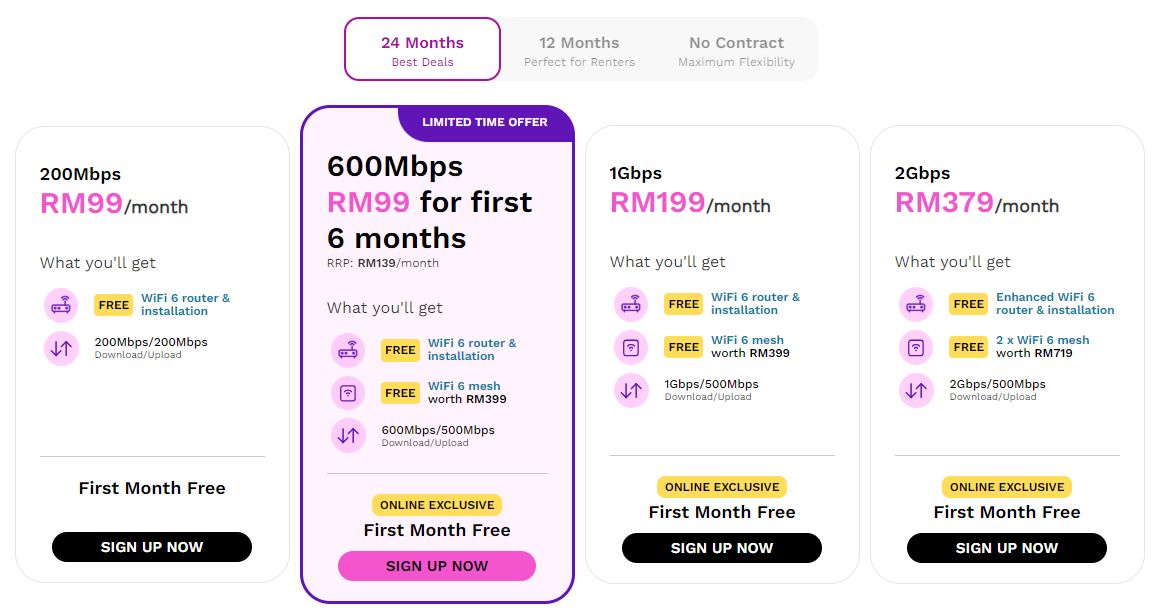Click the download/upload speed icon on 200Mbps card
This screenshot has height=611, width=1164.
pyautogui.click(x=61, y=349)
